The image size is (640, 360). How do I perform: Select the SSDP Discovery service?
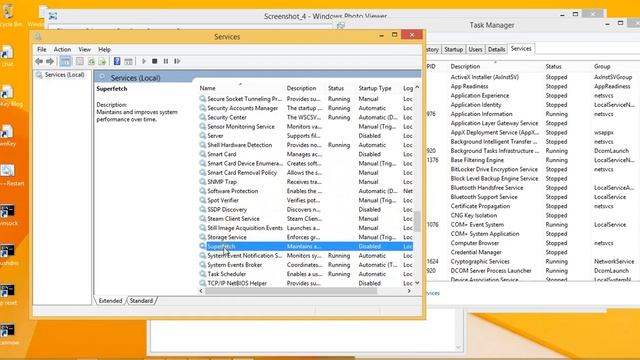pyautogui.click(x=306, y=209)
